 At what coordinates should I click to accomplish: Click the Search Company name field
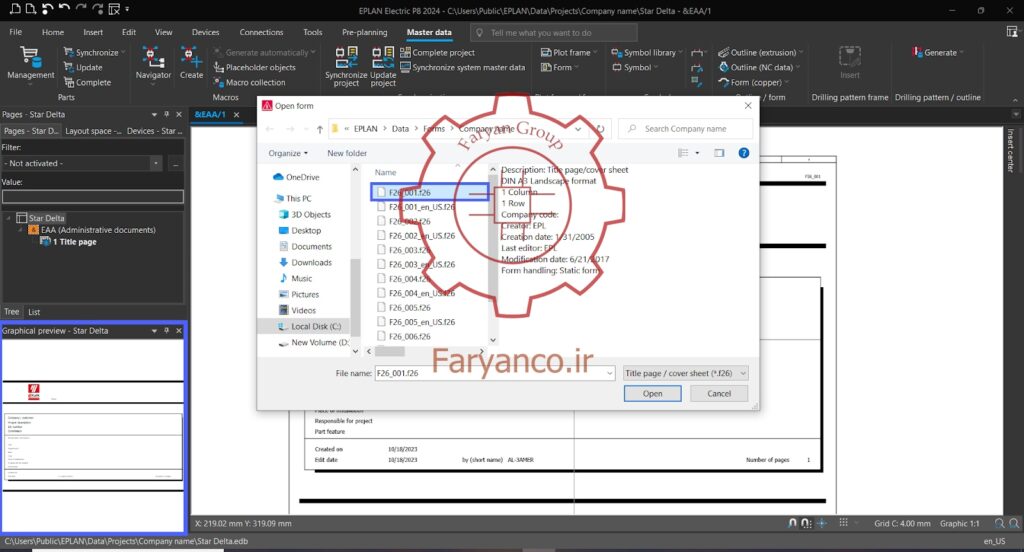685,129
